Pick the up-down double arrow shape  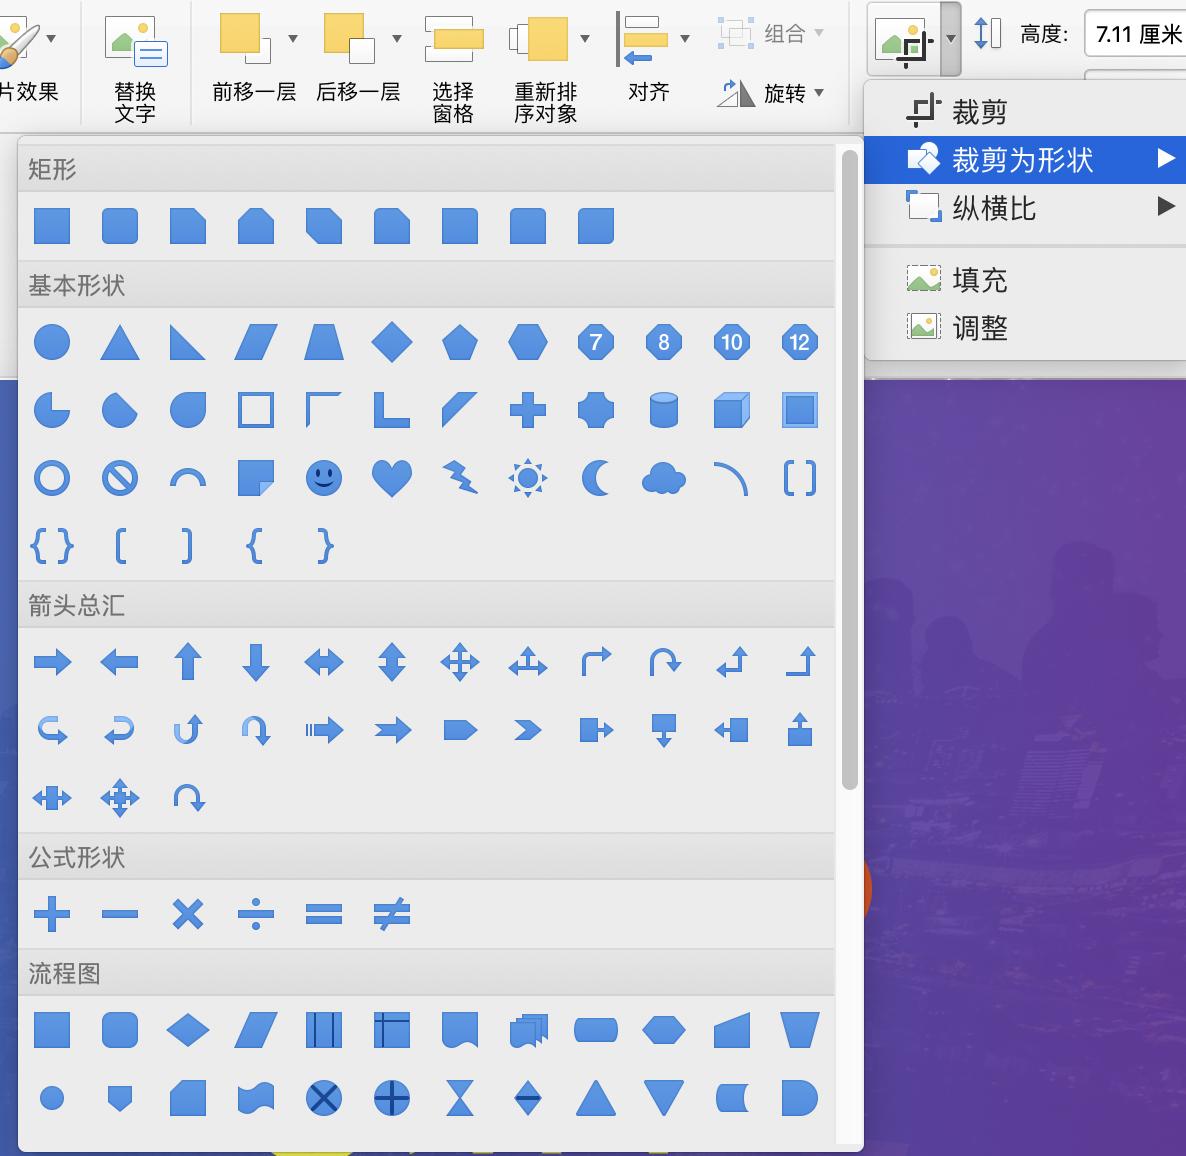point(392,663)
